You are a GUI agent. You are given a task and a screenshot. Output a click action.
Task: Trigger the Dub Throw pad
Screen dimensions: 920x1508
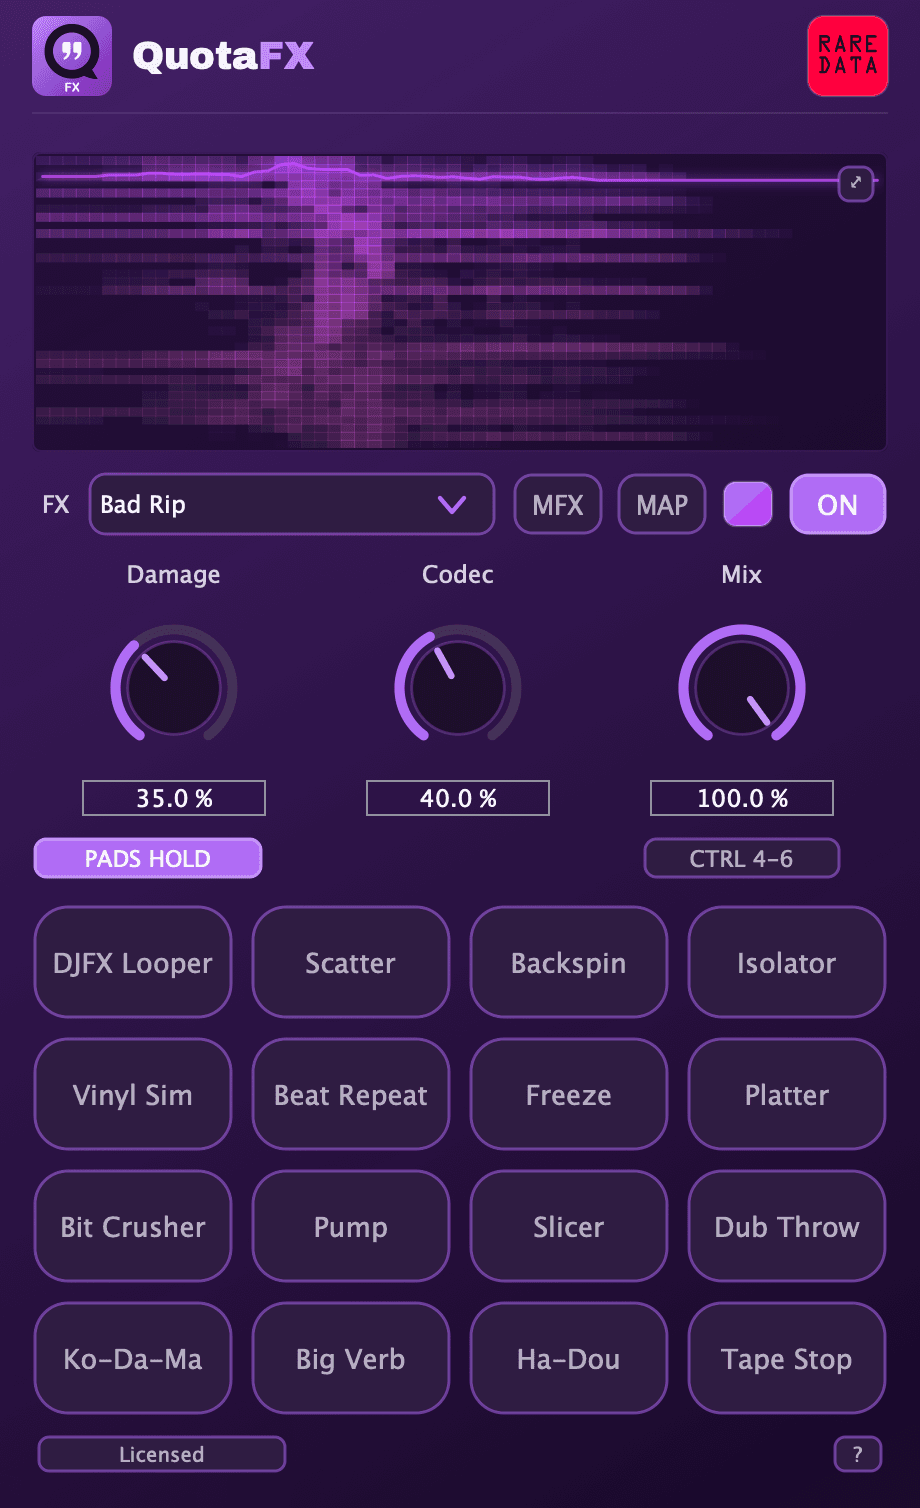[x=787, y=1226]
